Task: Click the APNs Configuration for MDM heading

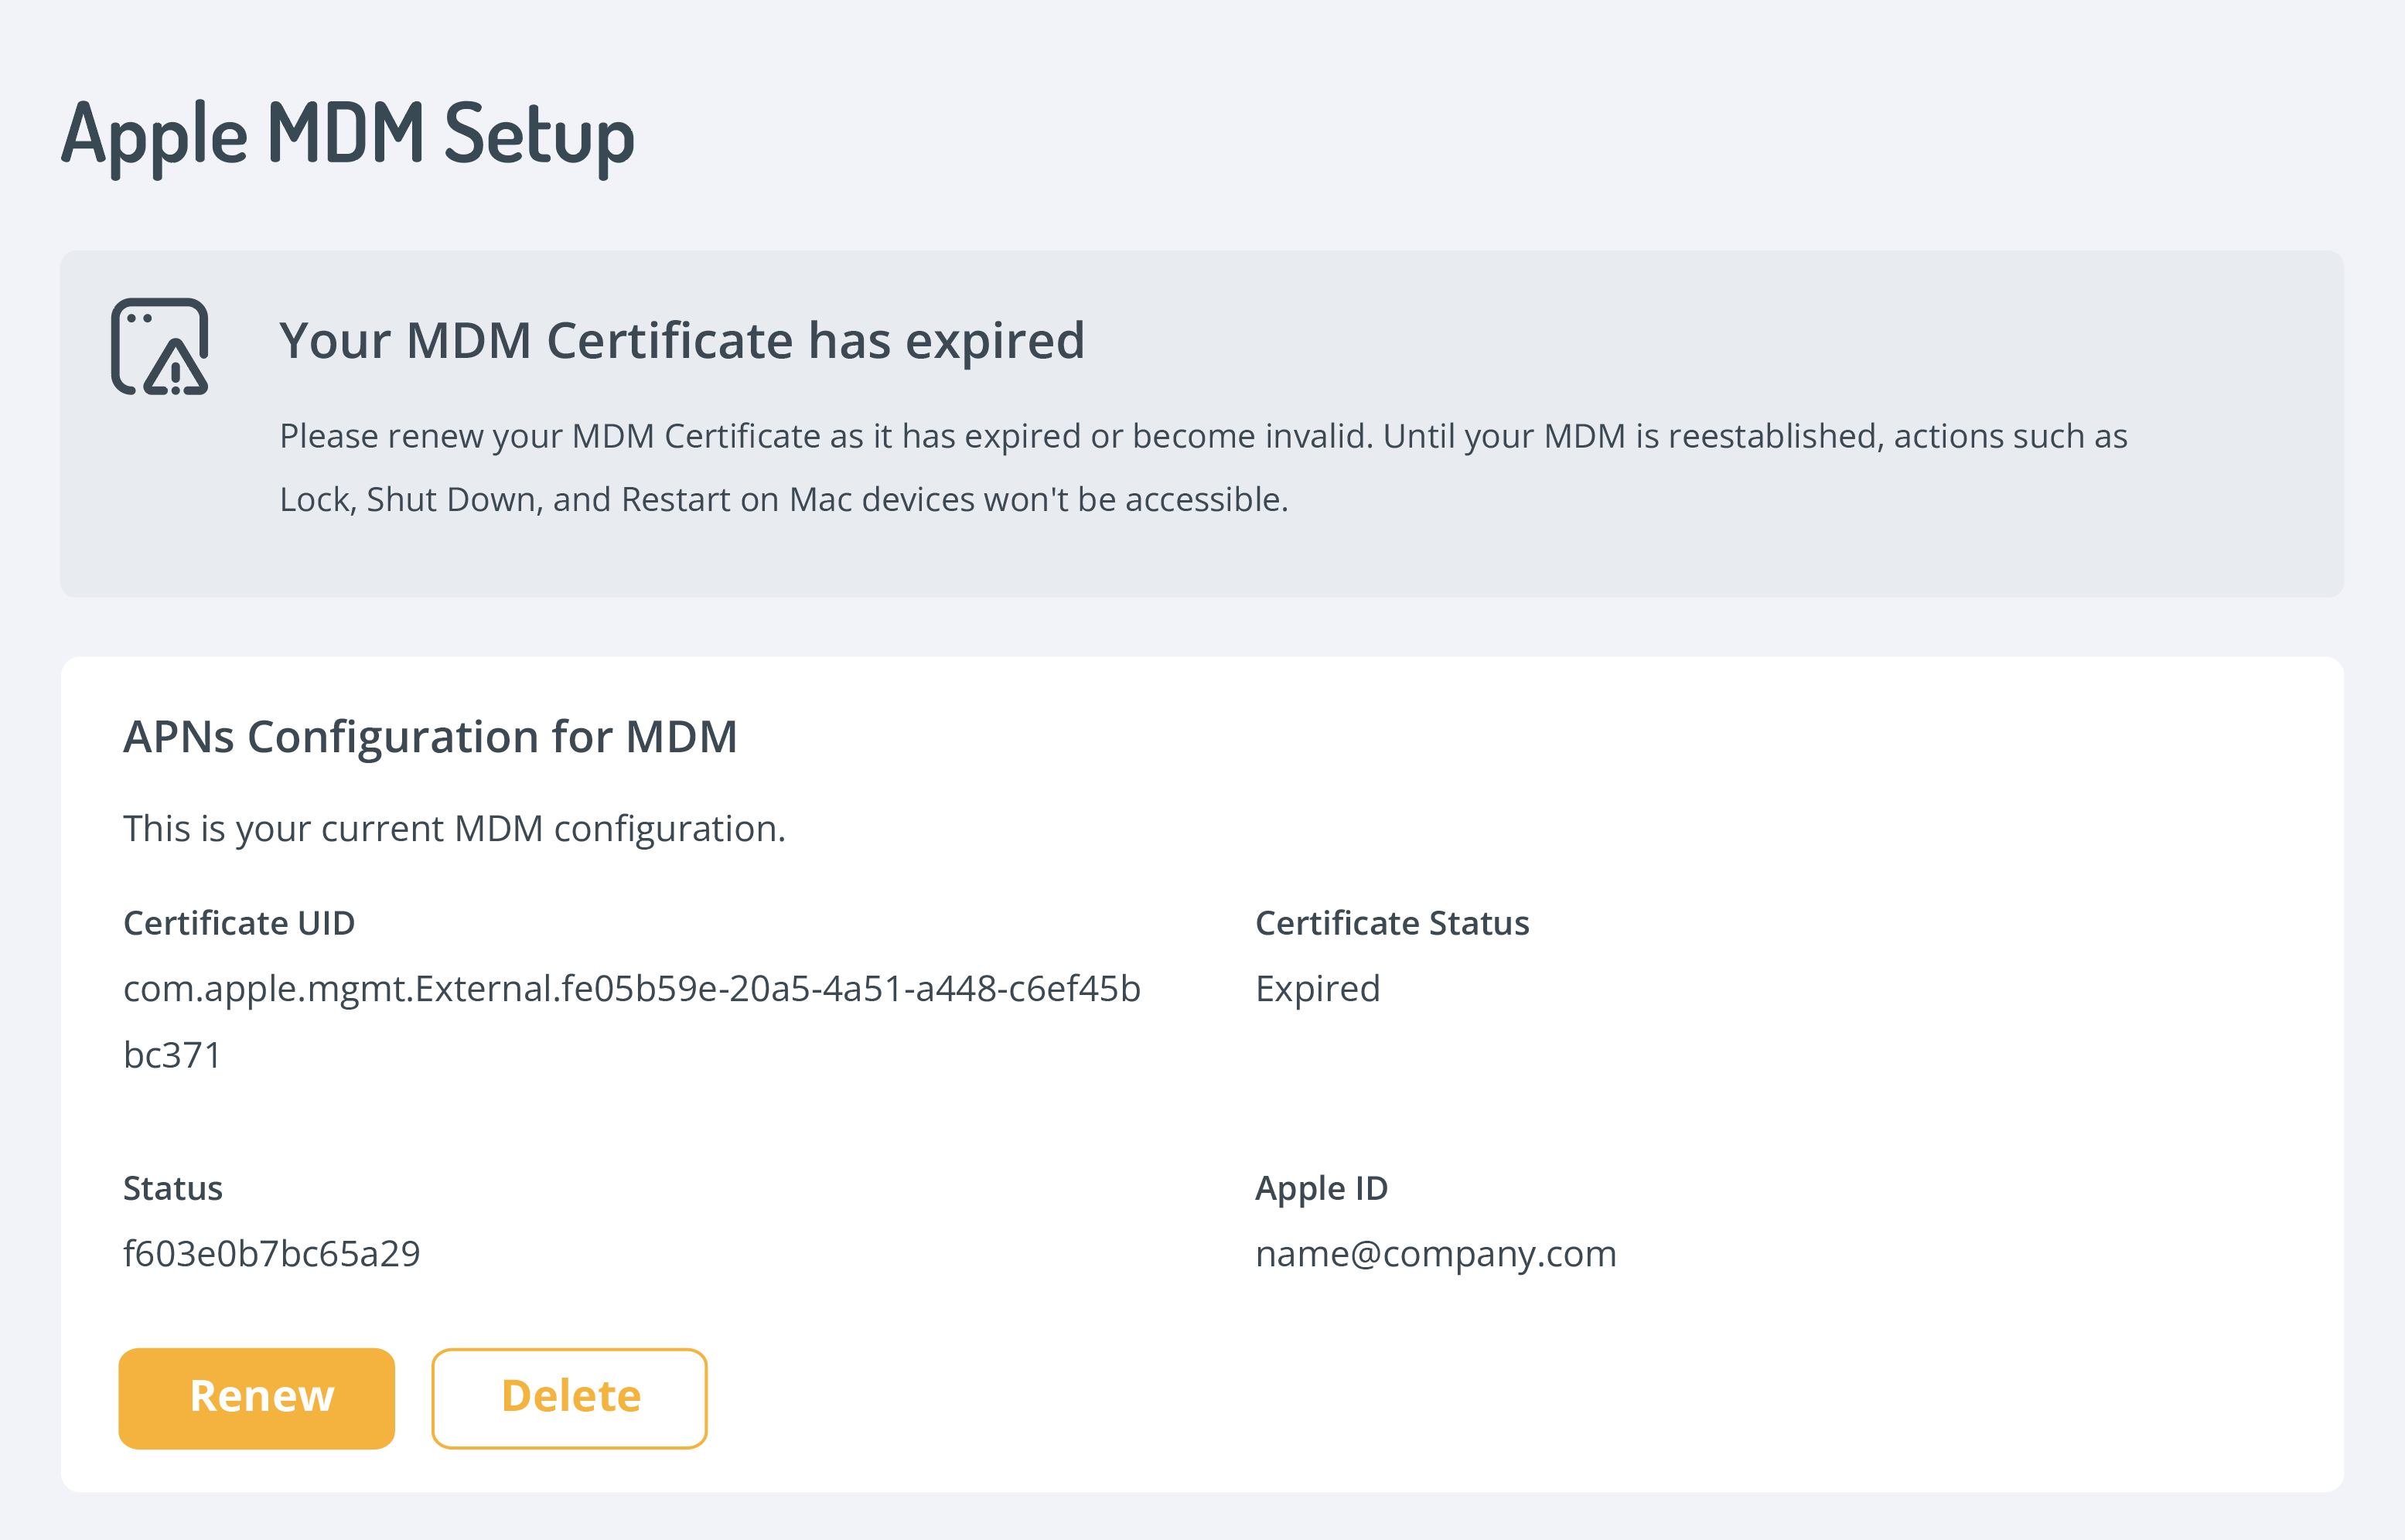Action: point(430,737)
